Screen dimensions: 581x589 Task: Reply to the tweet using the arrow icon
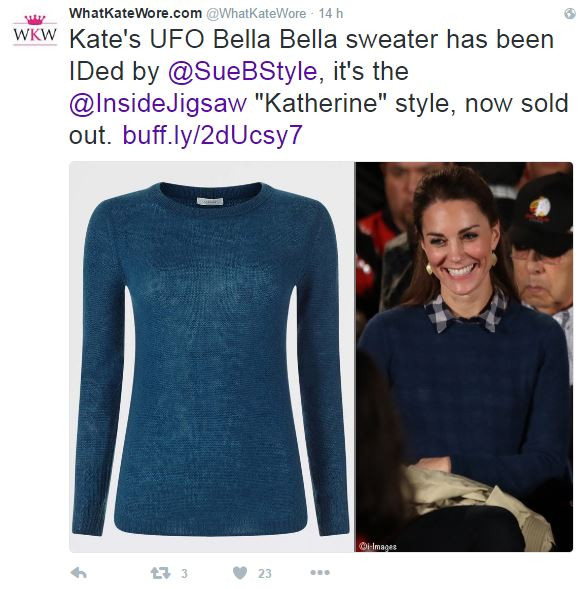(78, 572)
